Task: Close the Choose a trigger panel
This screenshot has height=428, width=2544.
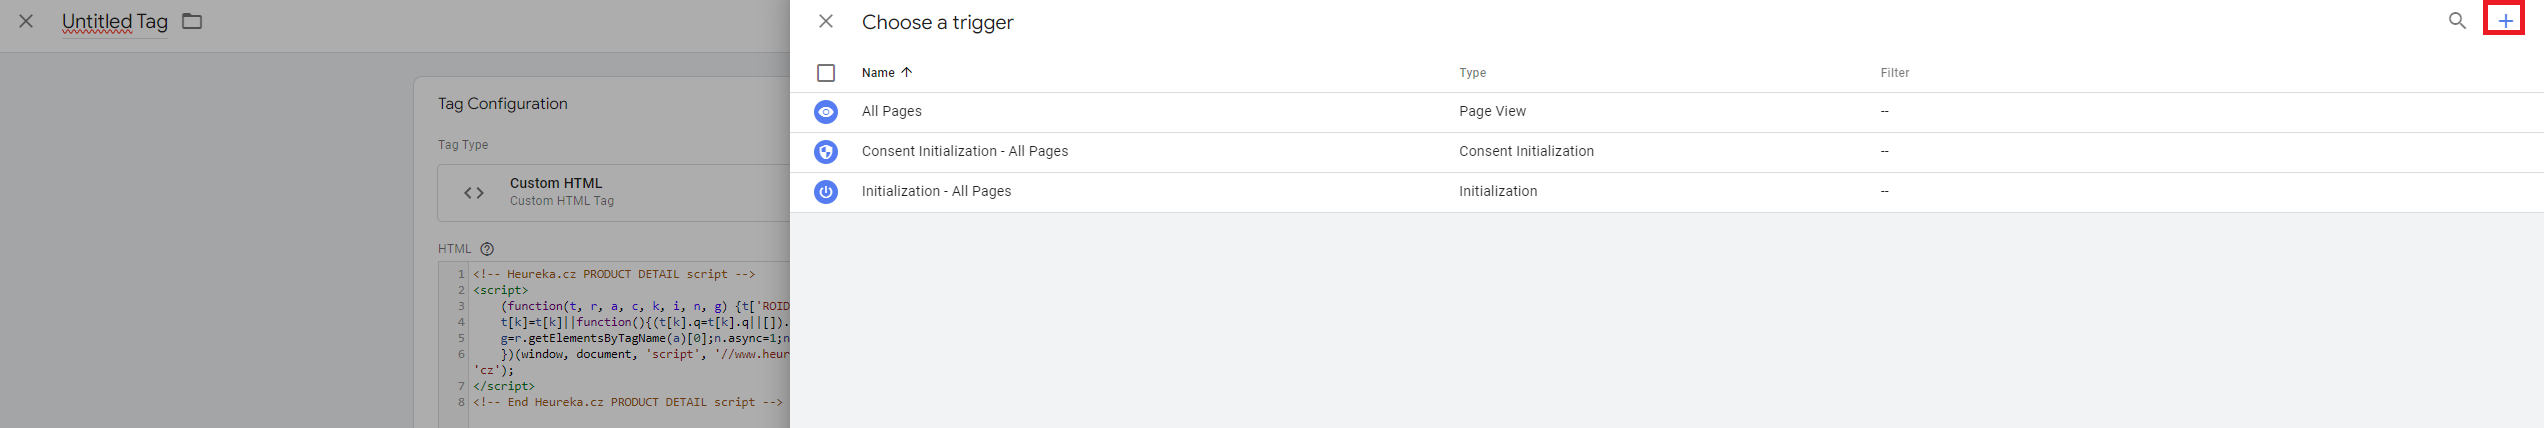Action: [x=826, y=21]
